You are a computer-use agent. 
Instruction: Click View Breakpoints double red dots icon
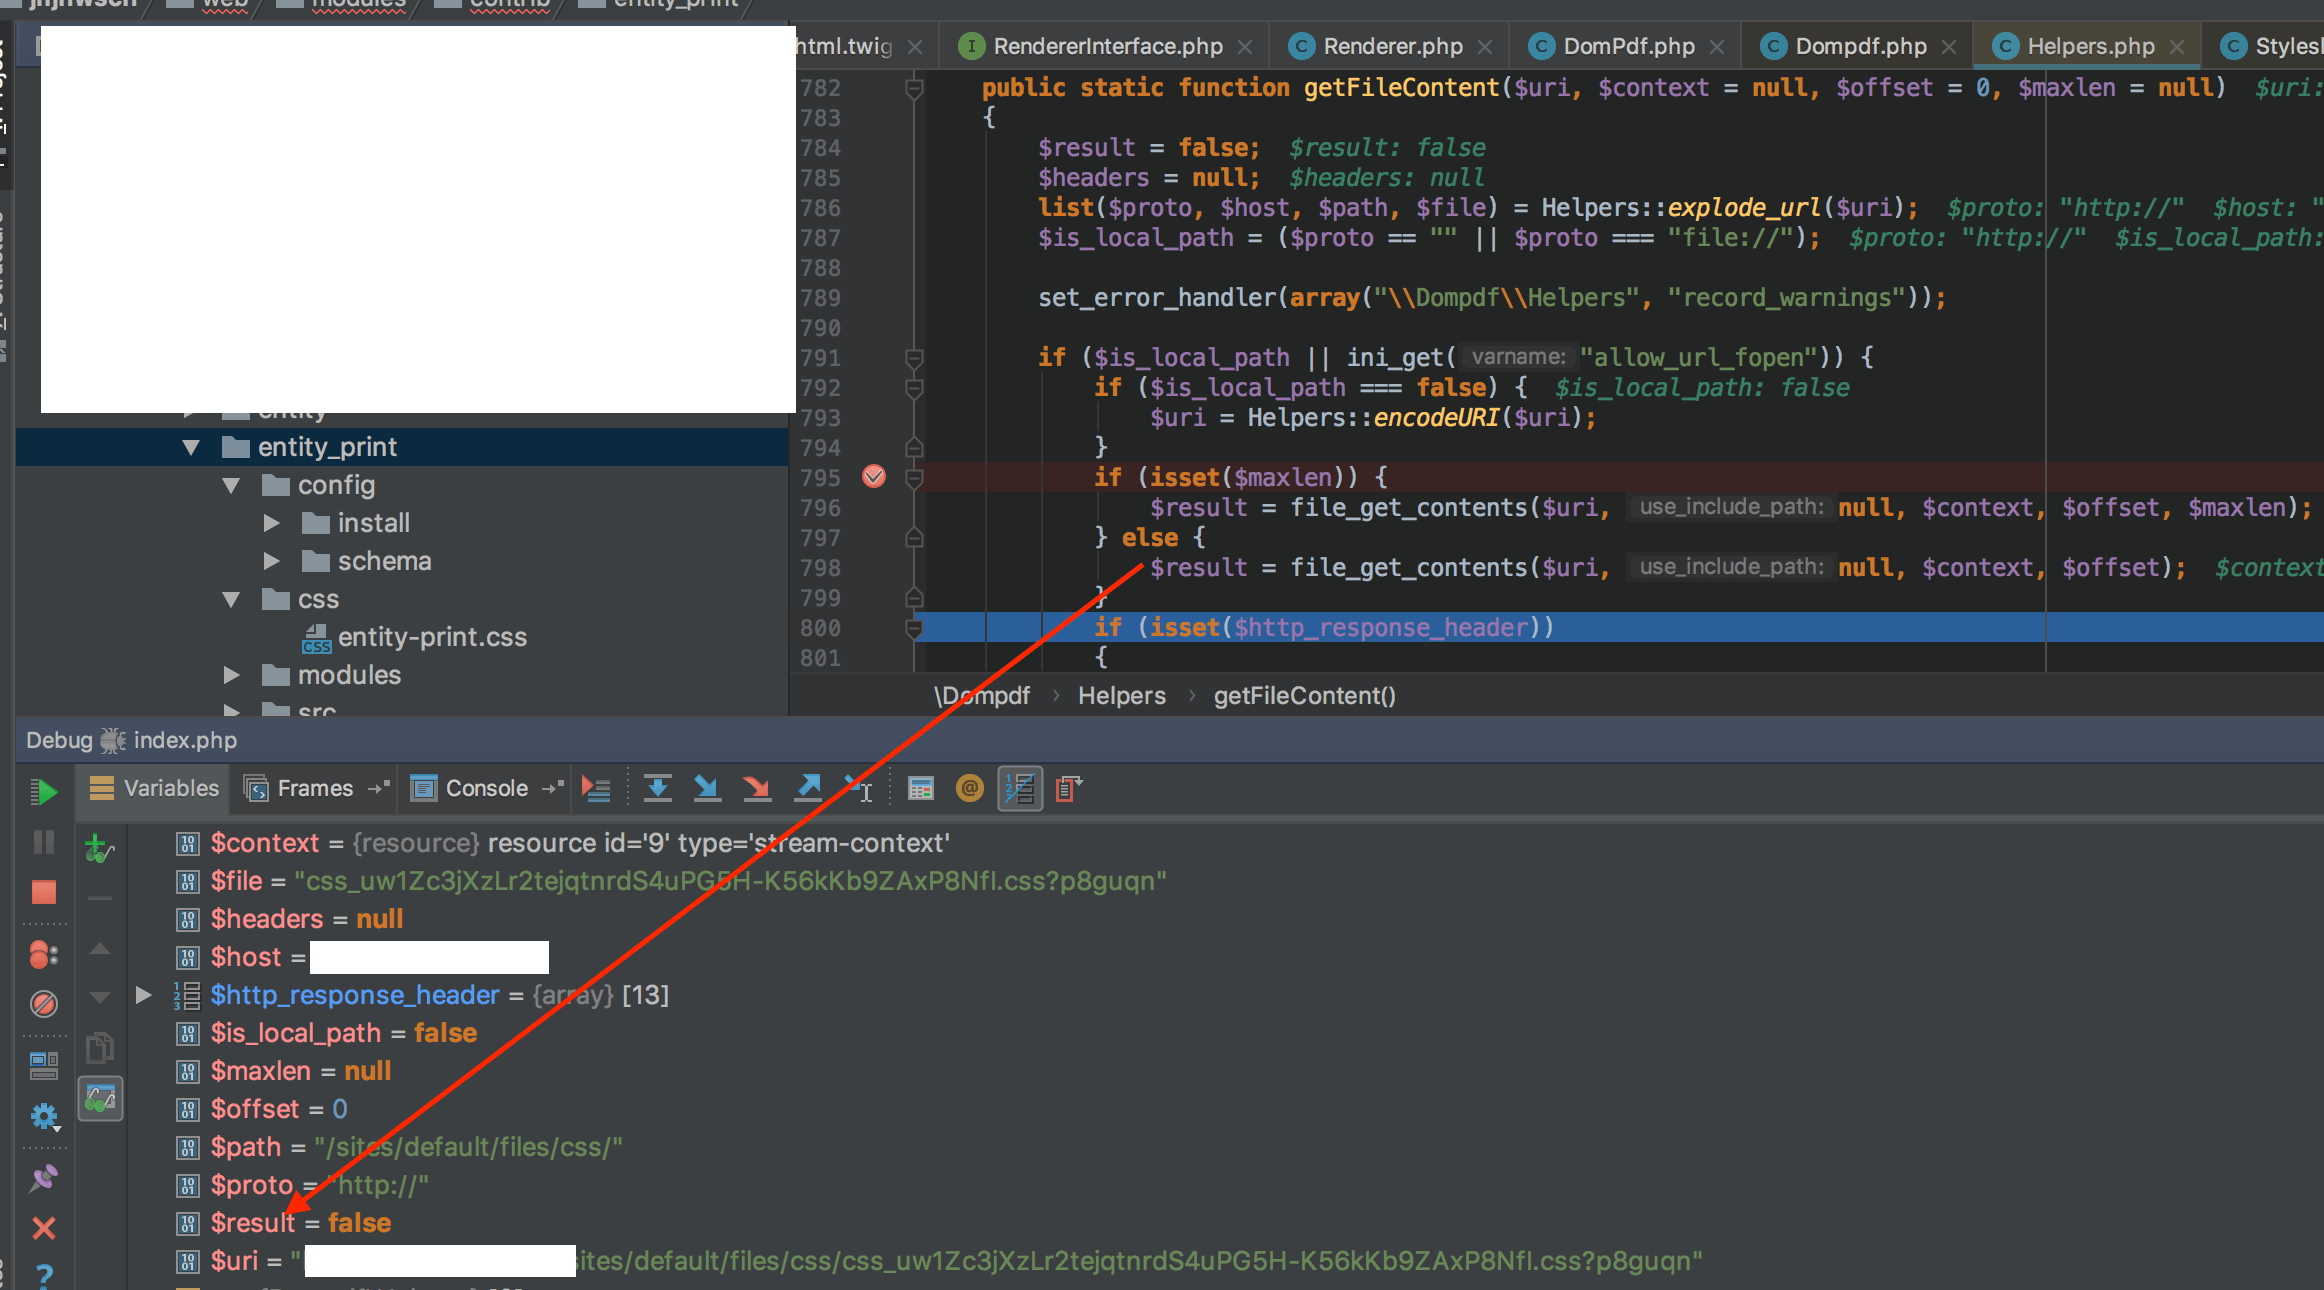pyautogui.click(x=43, y=955)
